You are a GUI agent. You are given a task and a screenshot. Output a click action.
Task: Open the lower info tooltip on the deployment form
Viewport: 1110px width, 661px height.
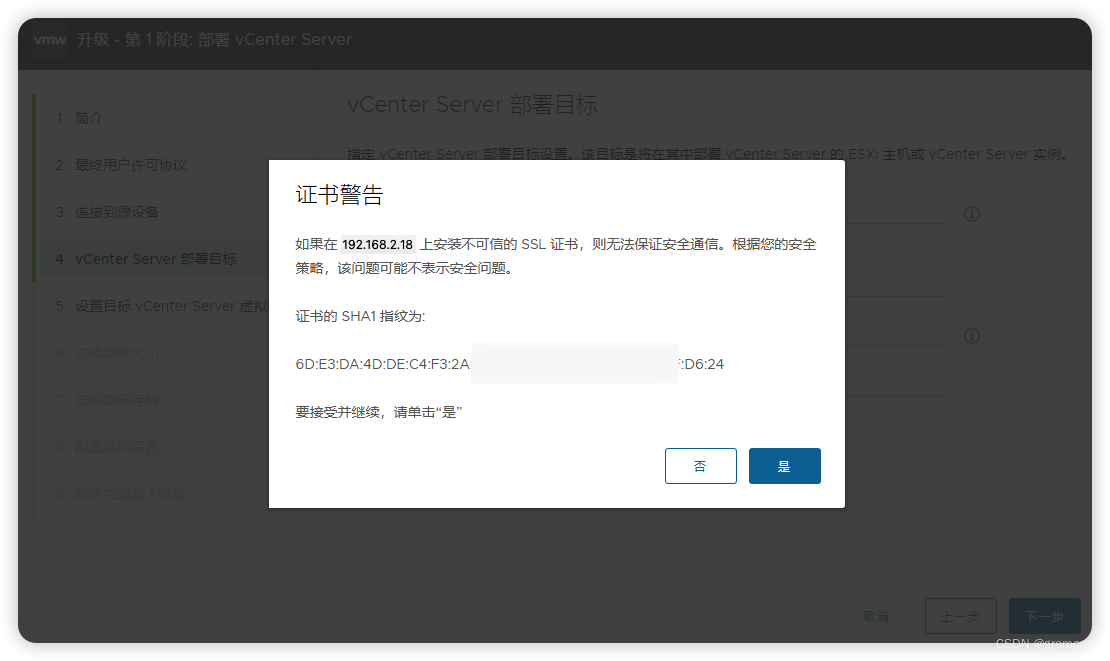pyautogui.click(x=971, y=336)
